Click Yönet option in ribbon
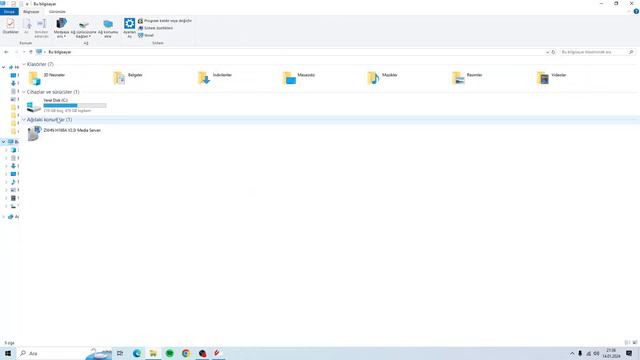Screen dimensions: 640x360 click(146, 36)
